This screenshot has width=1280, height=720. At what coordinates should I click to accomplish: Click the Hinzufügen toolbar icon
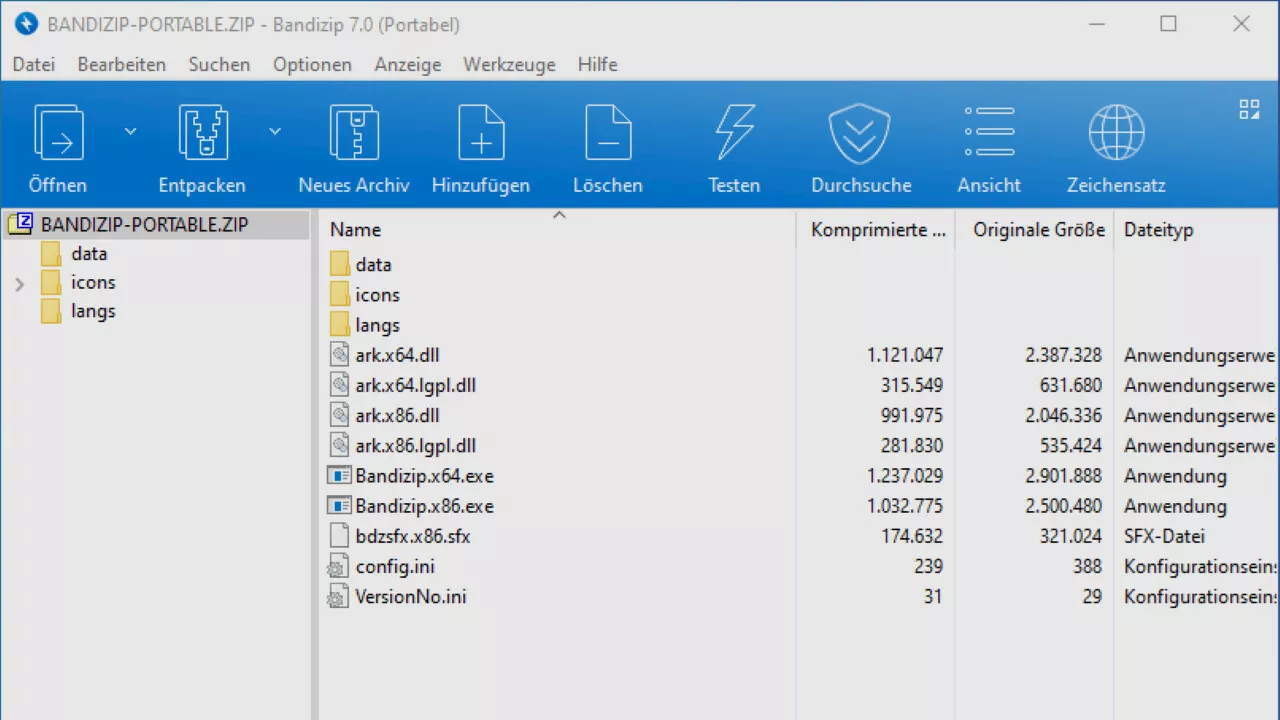(x=481, y=132)
